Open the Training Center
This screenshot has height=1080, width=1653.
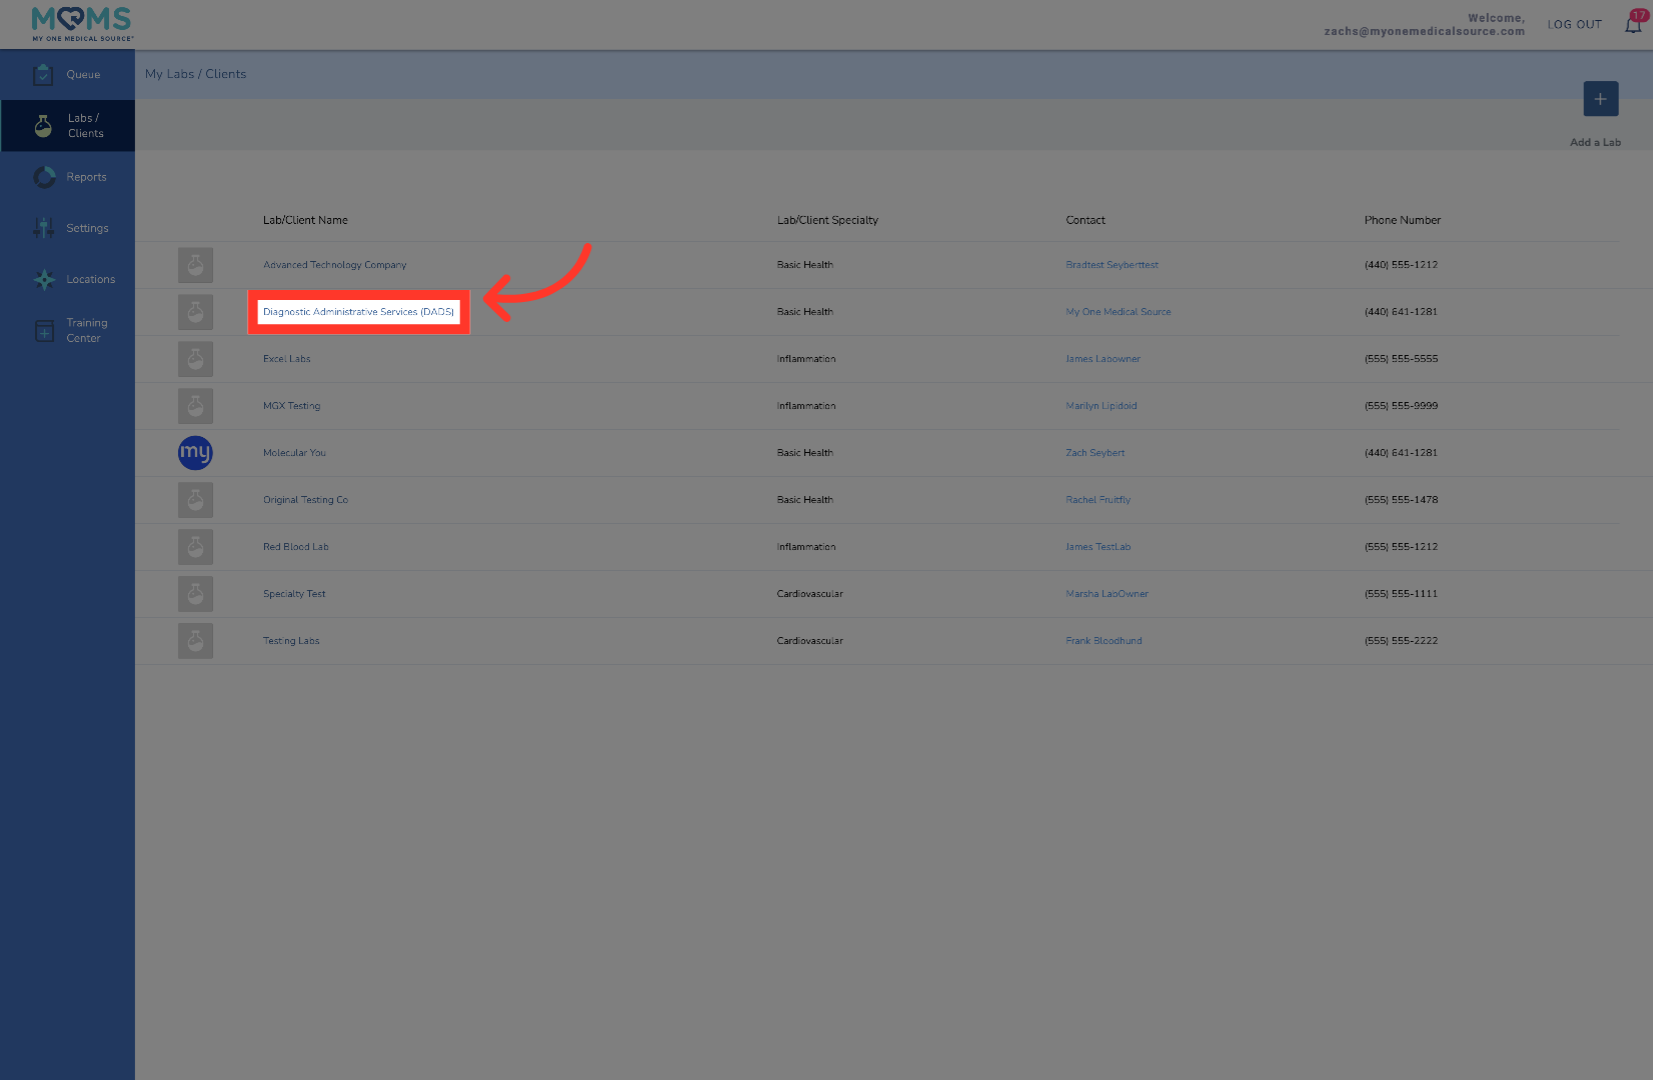pyautogui.click(x=68, y=331)
